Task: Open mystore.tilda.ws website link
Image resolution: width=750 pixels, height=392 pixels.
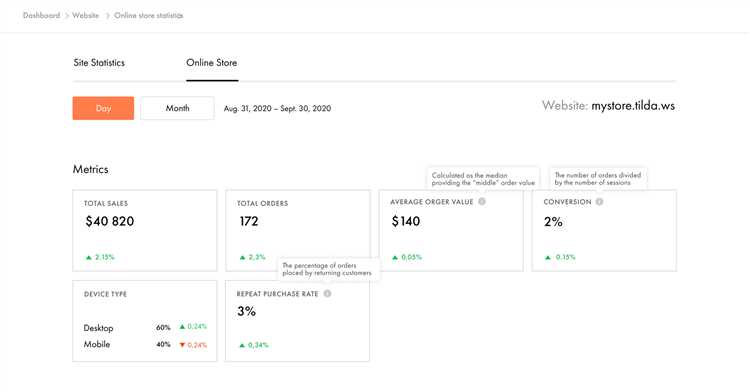Action: pyautogui.click(x=633, y=106)
